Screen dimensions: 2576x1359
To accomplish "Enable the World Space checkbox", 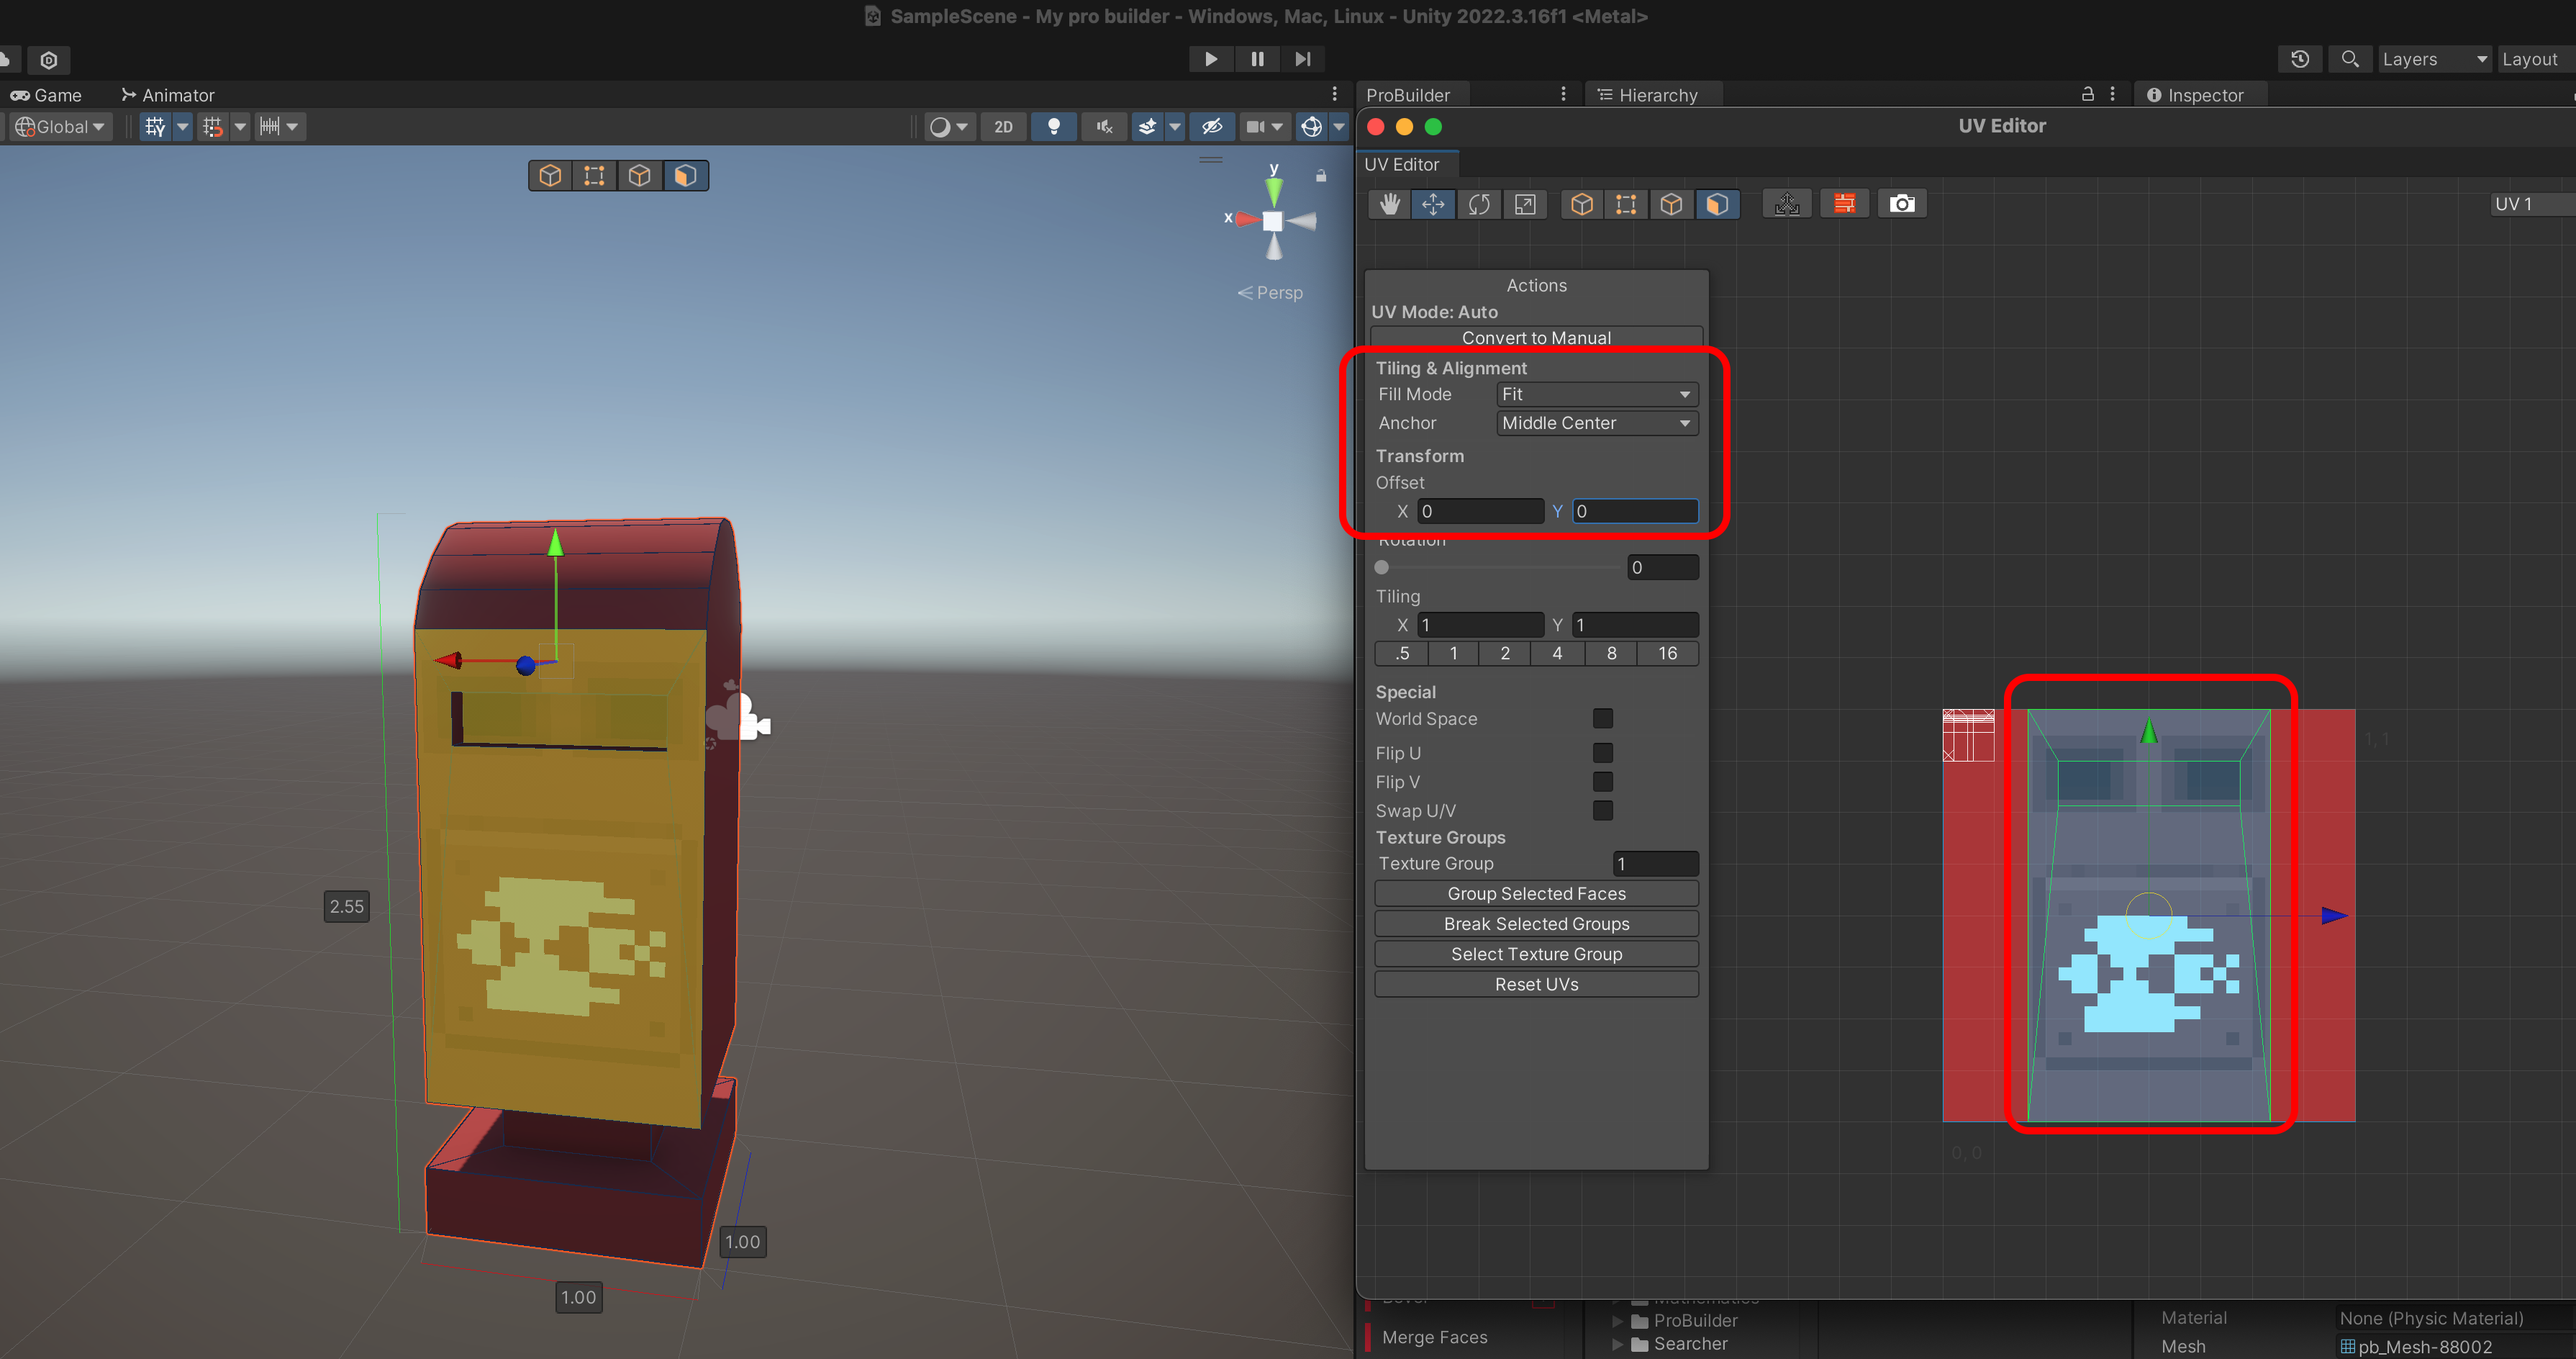I will click(1602, 719).
